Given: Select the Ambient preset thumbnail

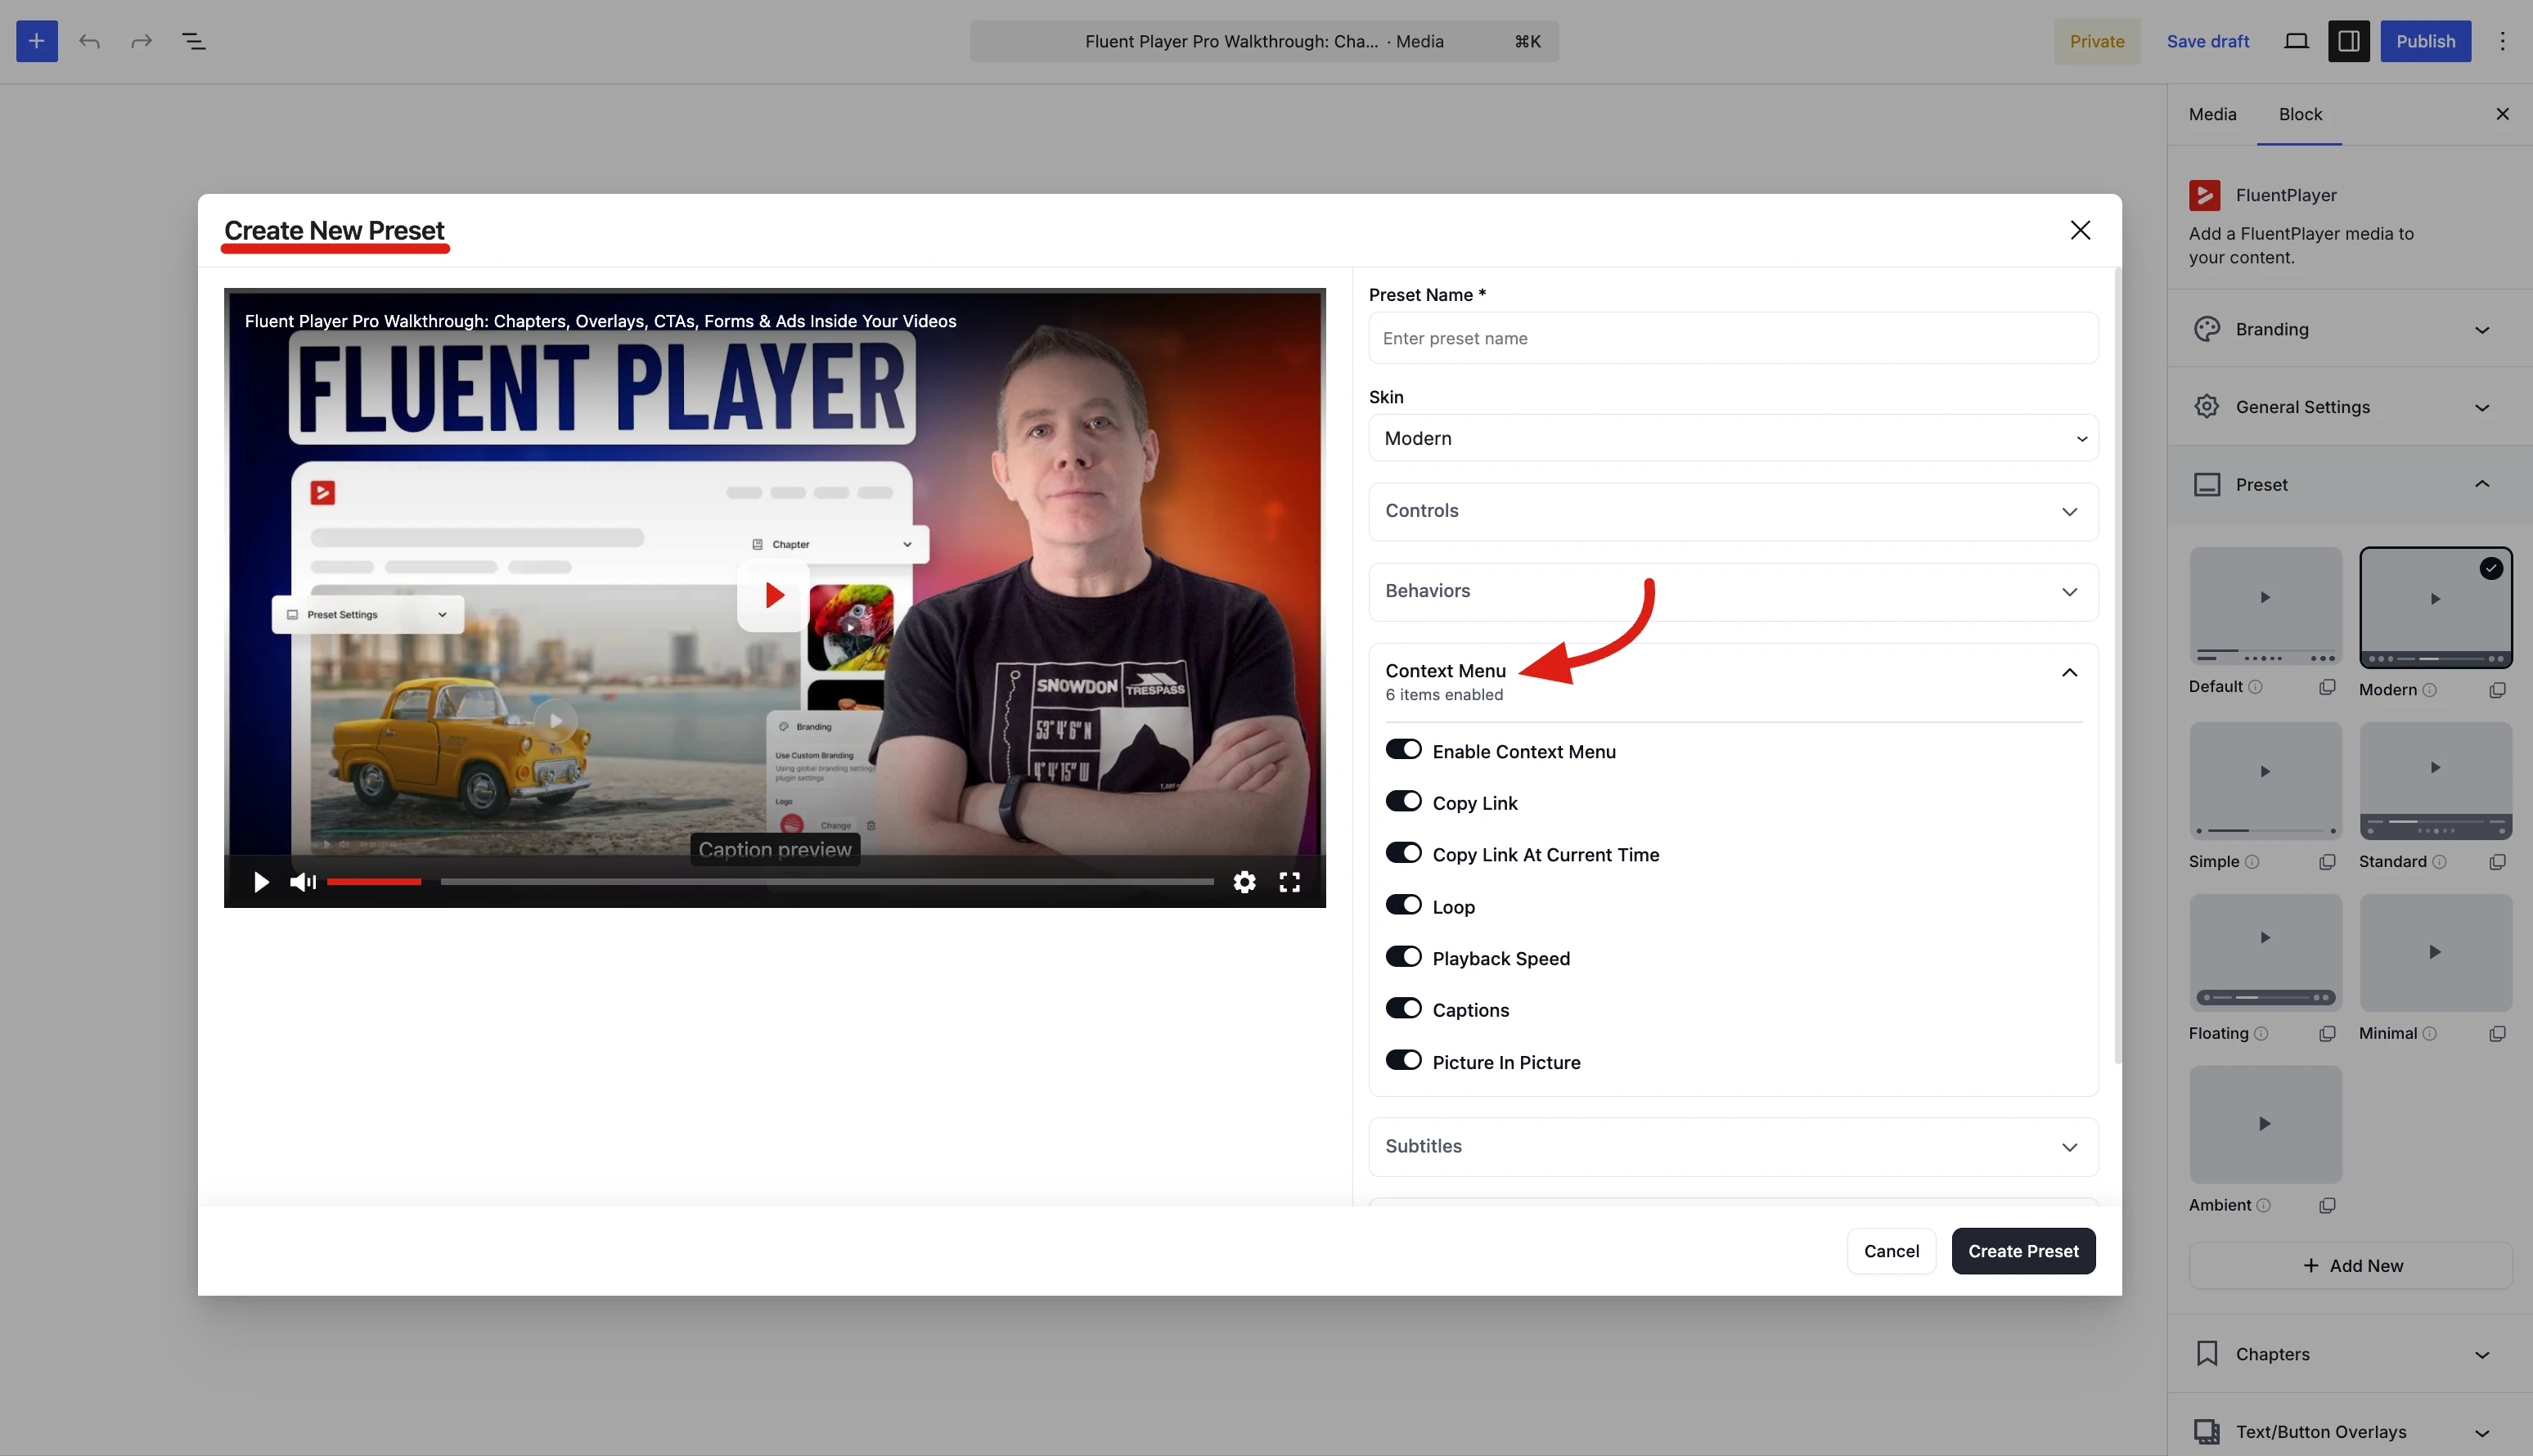Looking at the screenshot, I should tap(2265, 1124).
